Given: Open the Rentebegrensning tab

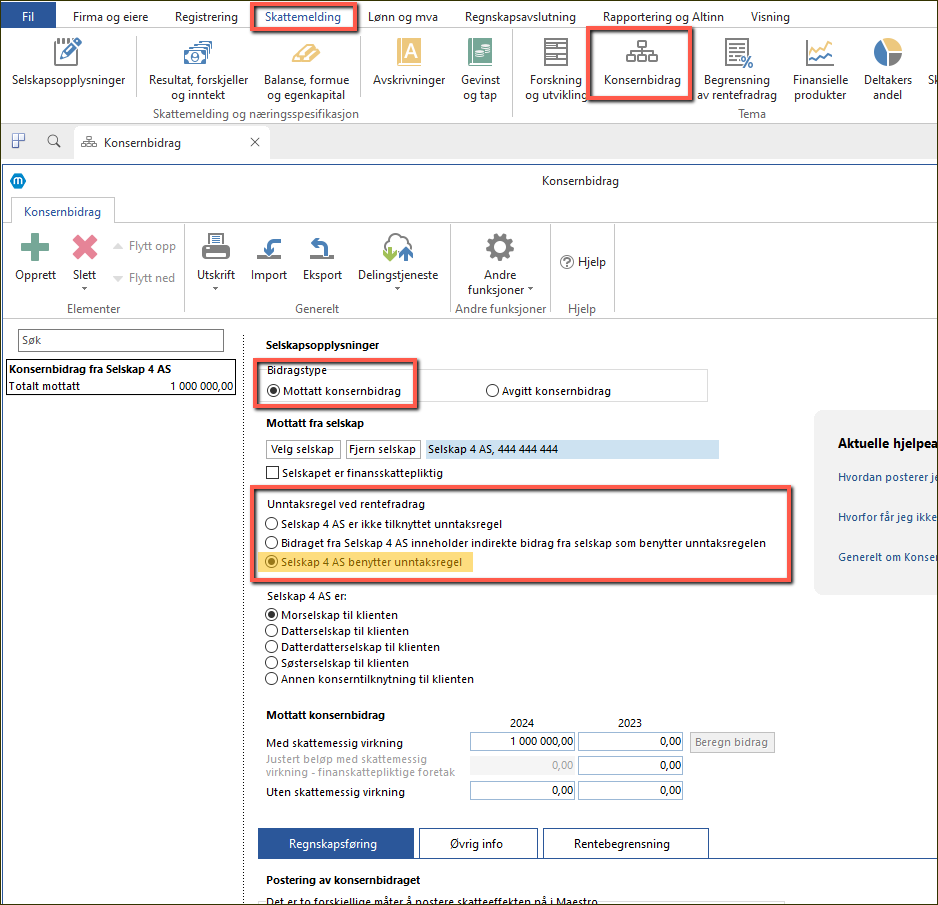Looking at the screenshot, I should point(625,843).
